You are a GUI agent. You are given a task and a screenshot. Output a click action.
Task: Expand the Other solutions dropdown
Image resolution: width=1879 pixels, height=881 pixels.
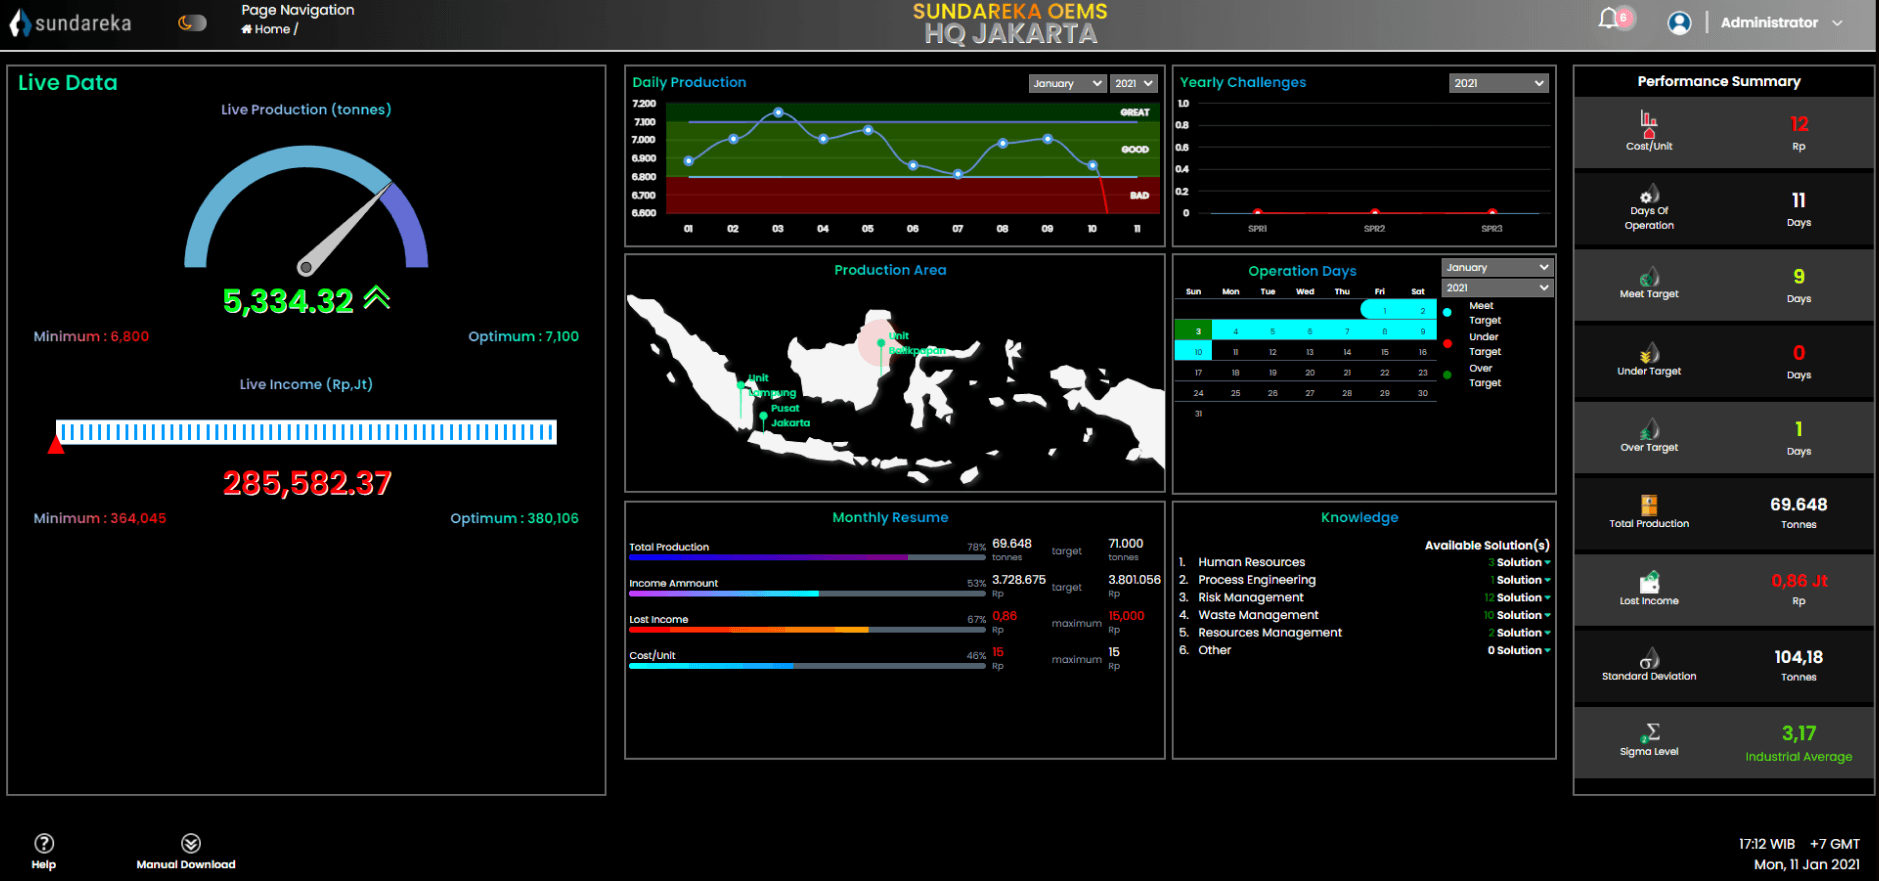[x=1519, y=650]
